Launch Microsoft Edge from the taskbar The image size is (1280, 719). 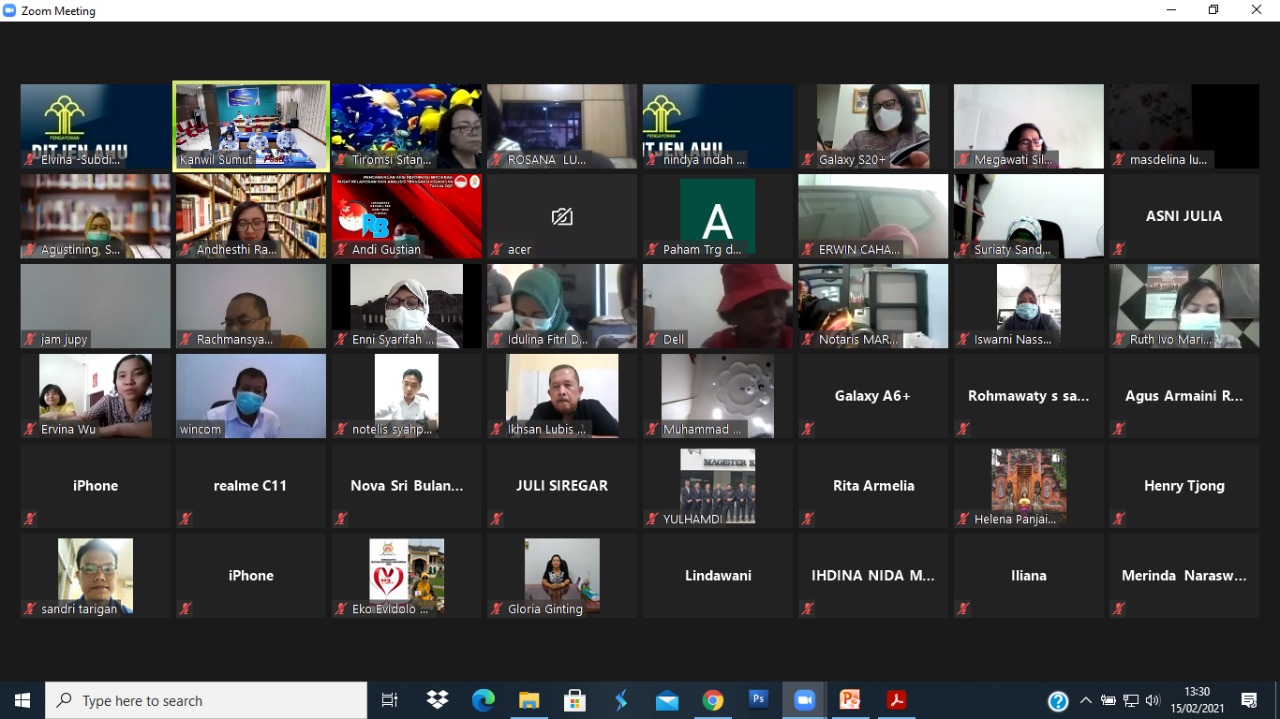(x=483, y=700)
